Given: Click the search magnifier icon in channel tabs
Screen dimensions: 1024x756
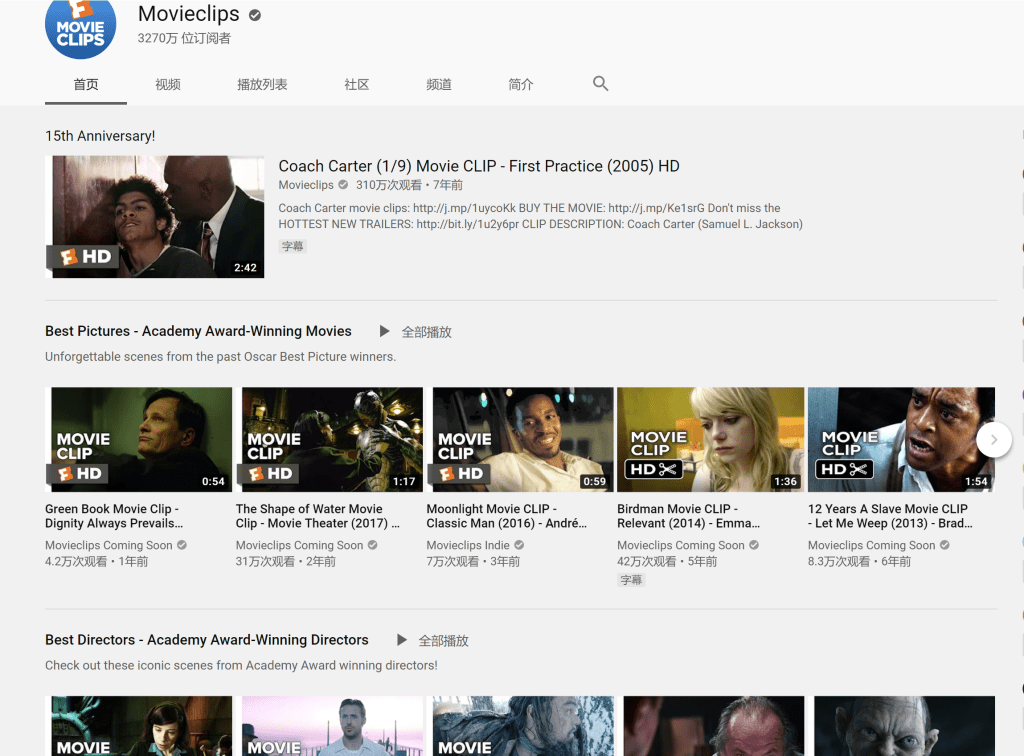Looking at the screenshot, I should pos(600,84).
